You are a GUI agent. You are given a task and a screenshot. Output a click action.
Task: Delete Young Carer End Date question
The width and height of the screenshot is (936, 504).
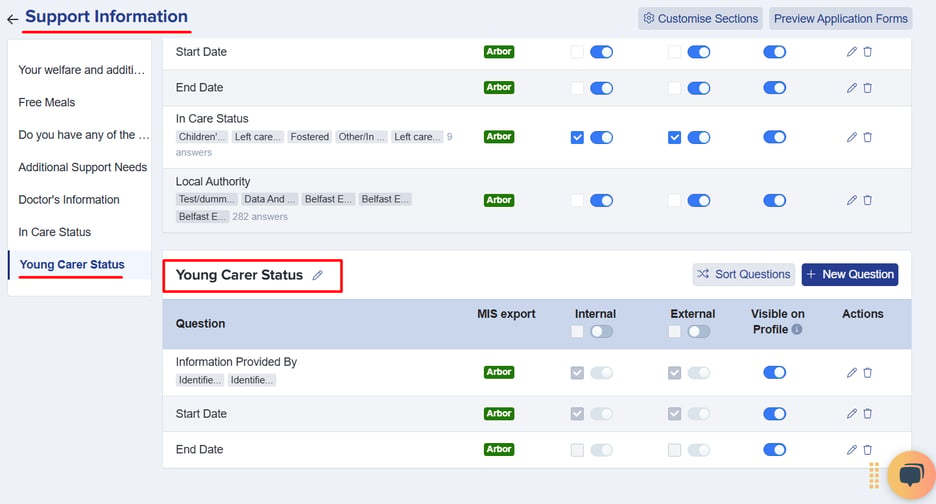click(x=868, y=450)
